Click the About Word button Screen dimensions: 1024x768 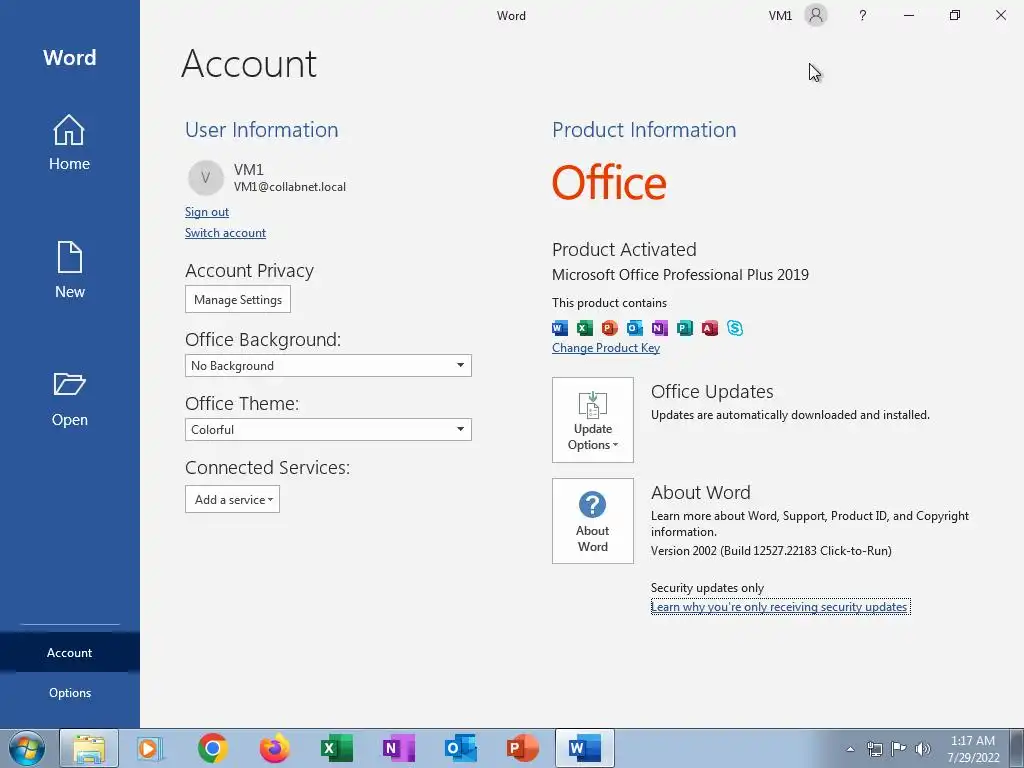[592, 521]
